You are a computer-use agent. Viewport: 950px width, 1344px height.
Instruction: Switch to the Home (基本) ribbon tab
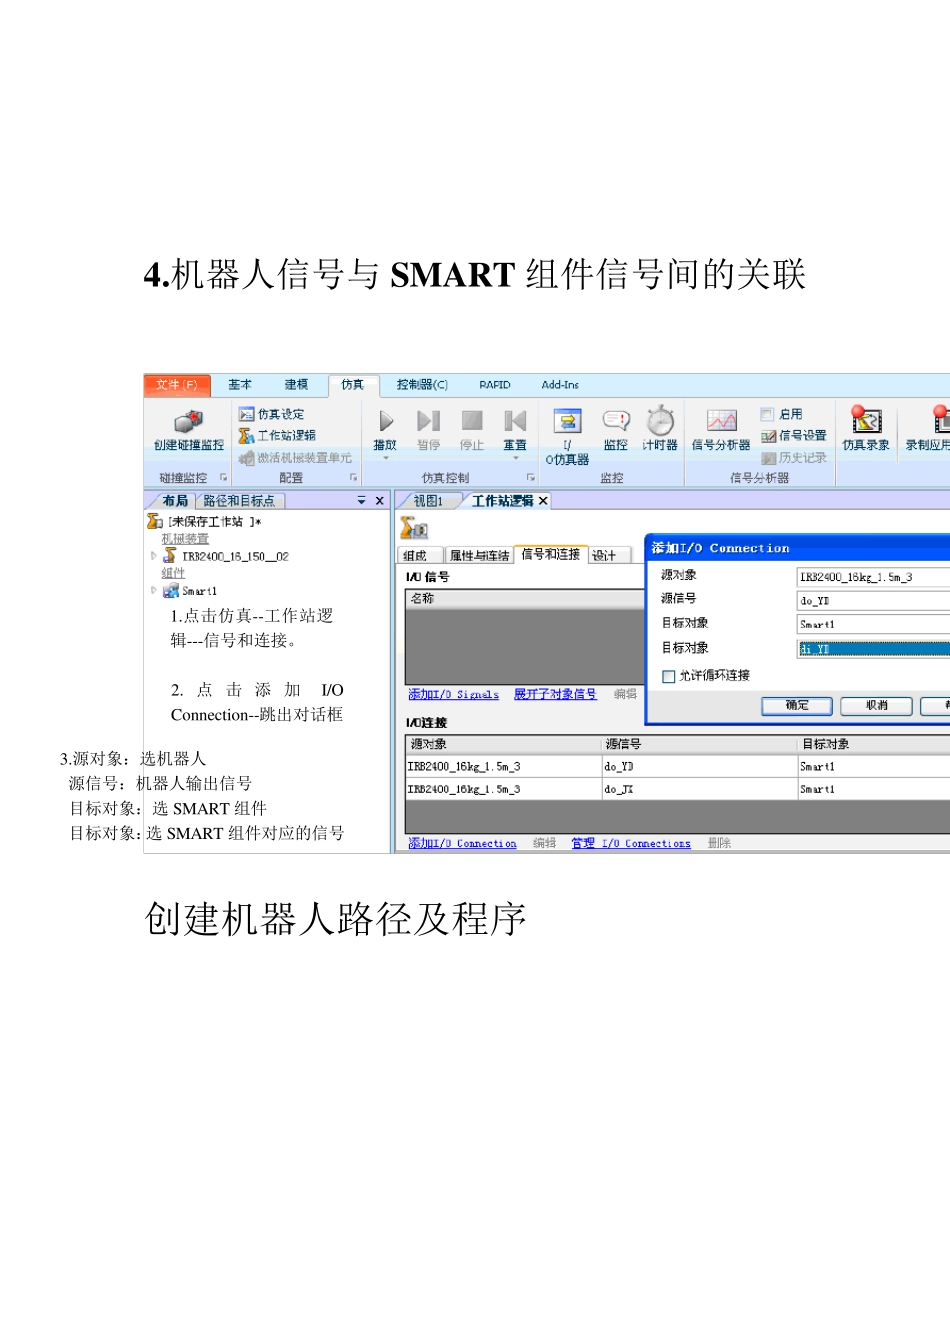(x=240, y=385)
